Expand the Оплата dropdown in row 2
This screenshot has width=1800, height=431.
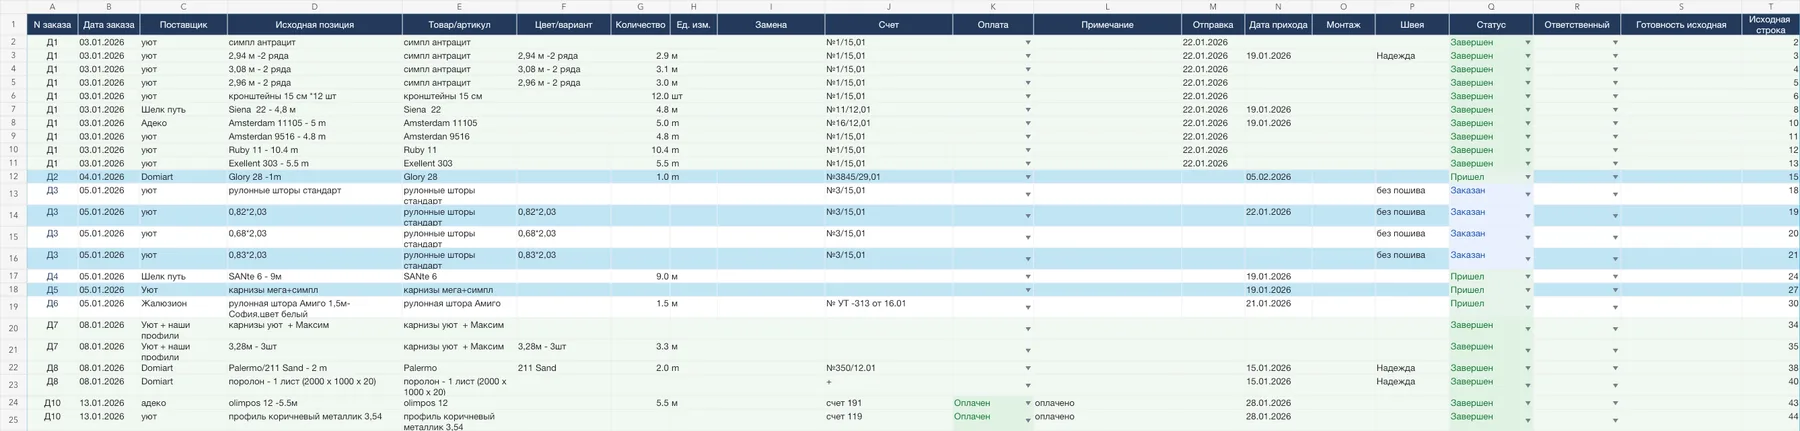pos(1027,43)
